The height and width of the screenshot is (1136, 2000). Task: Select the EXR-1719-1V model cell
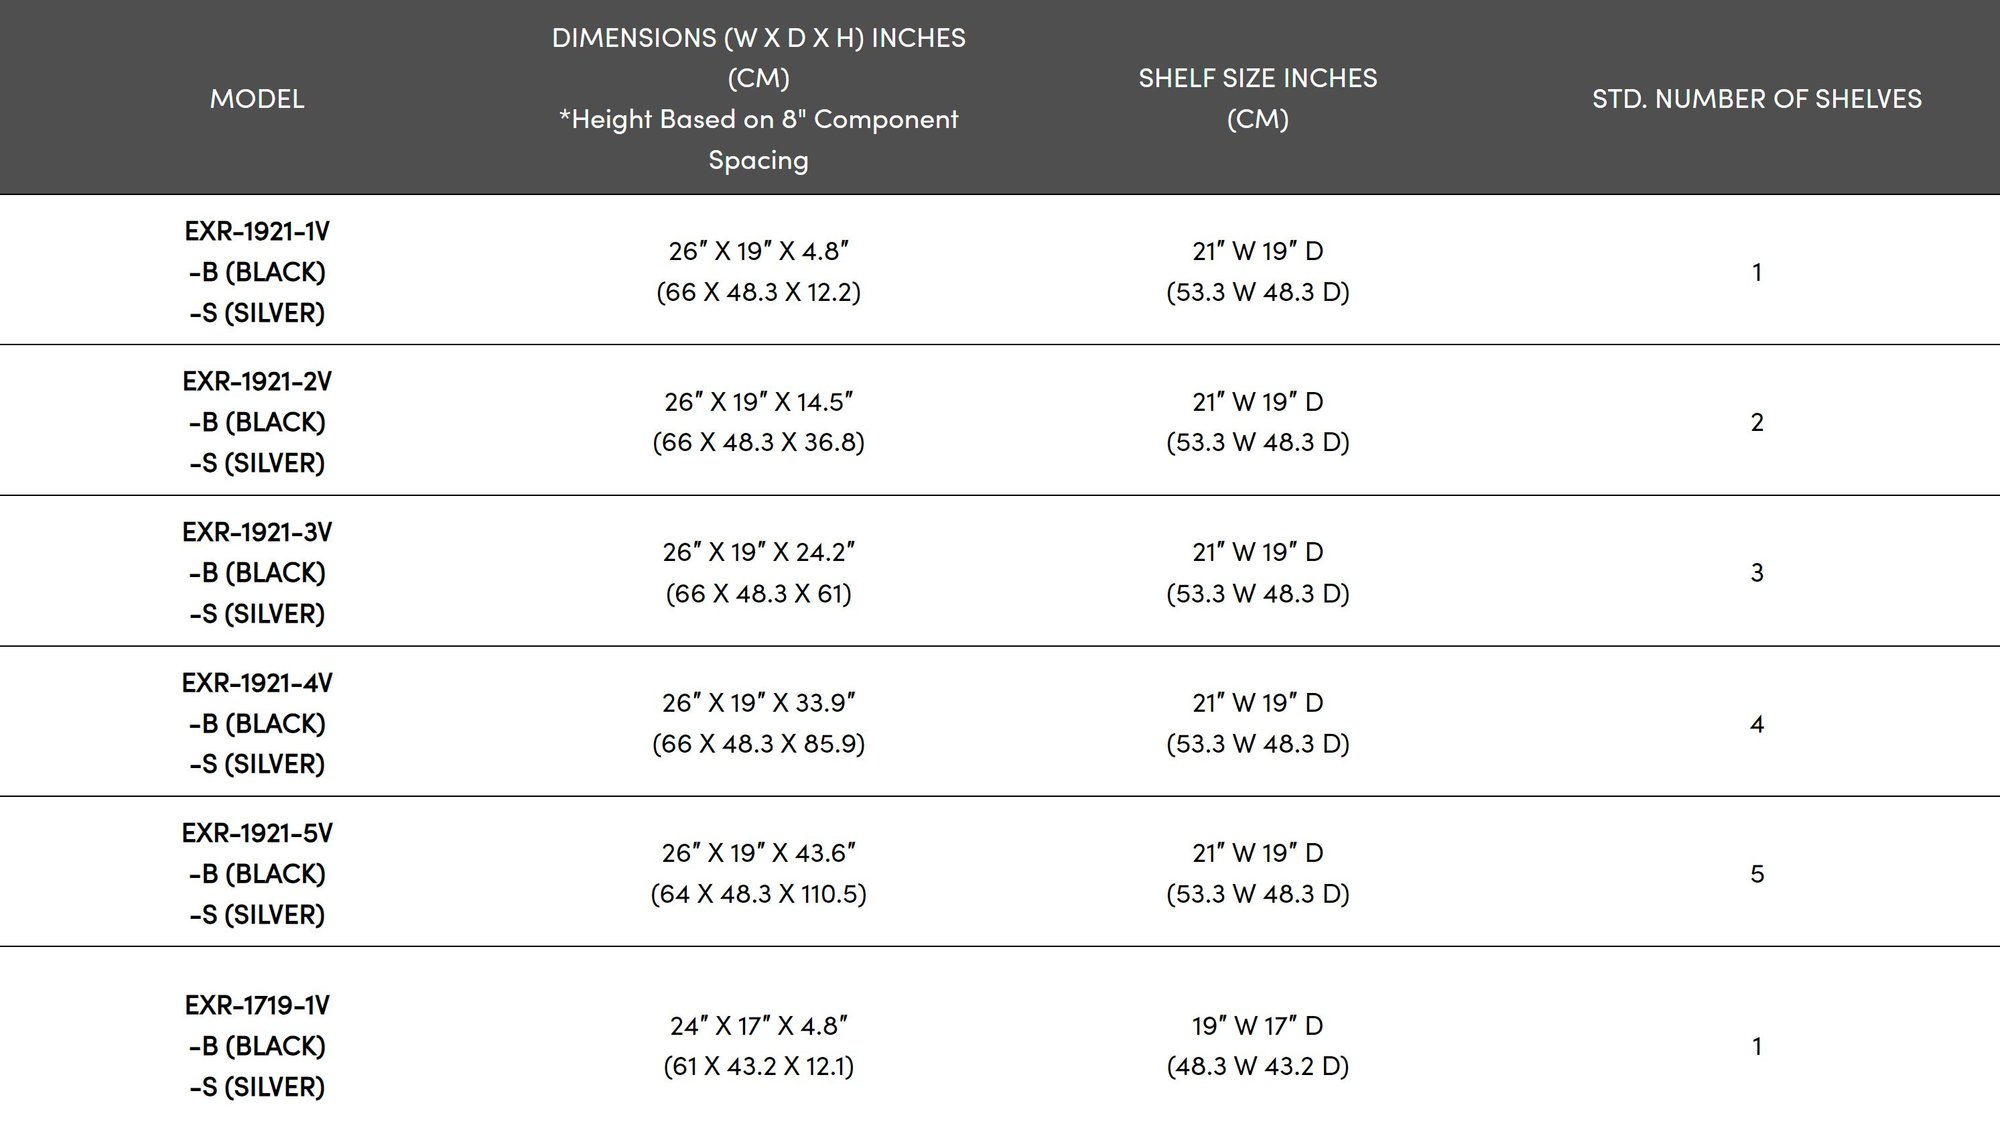(x=257, y=1045)
